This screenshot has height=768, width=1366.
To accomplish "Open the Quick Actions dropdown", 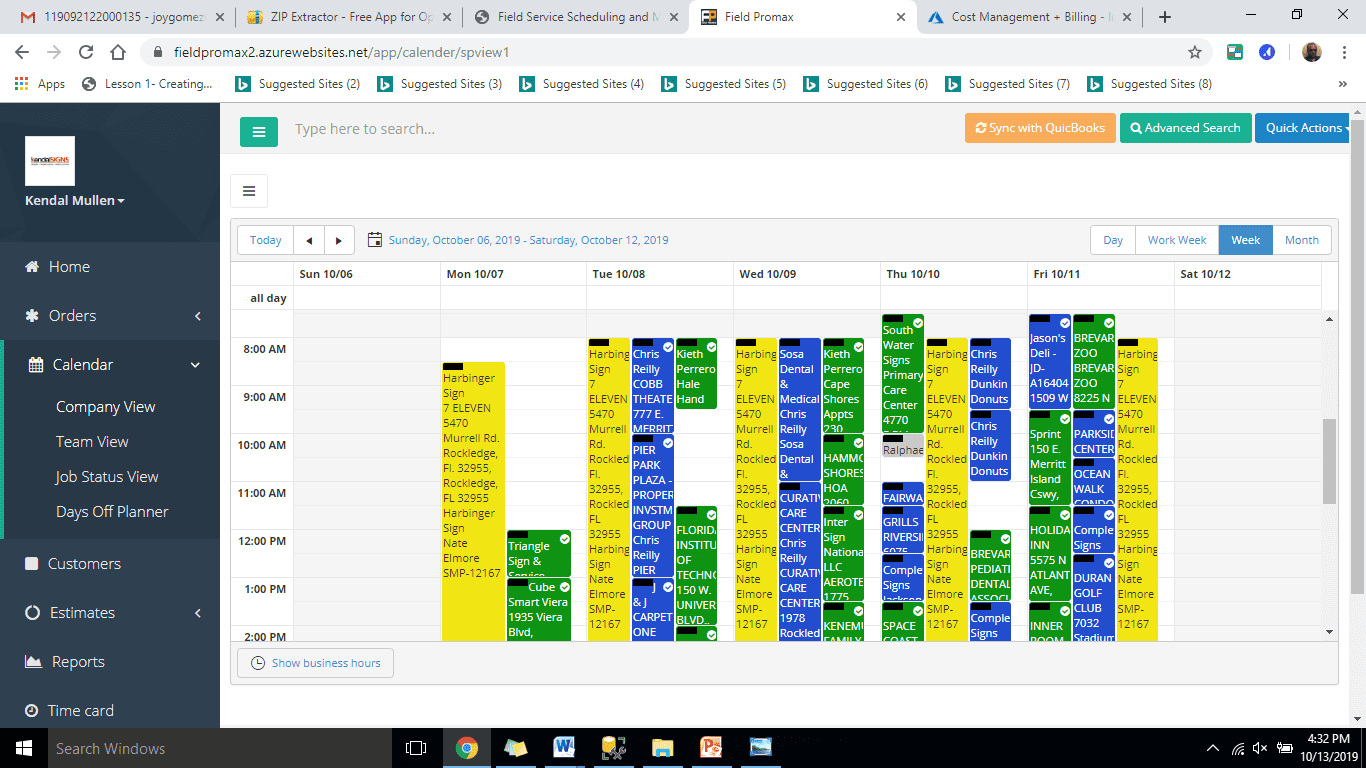I will pyautogui.click(x=1304, y=128).
